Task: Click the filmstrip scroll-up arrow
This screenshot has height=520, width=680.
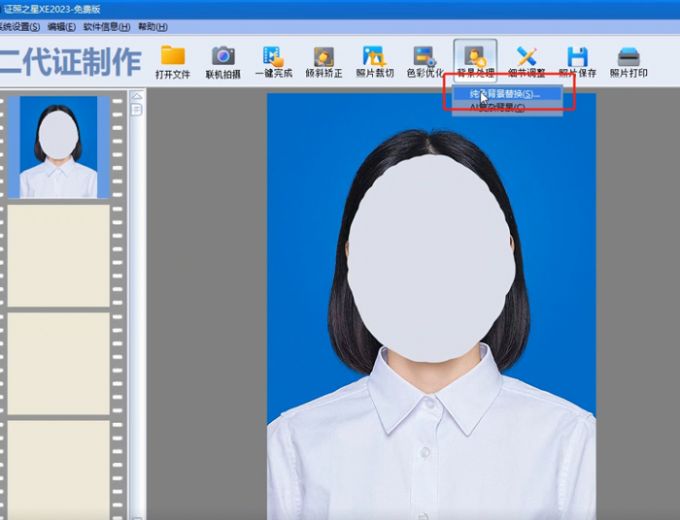Action: (x=137, y=96)
